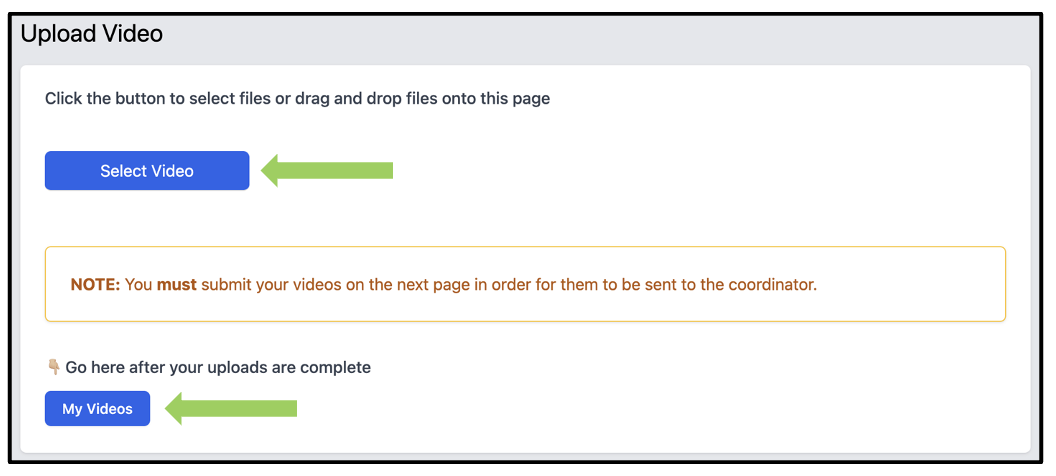Click the word "coordinator" in the note

point(772,285)
